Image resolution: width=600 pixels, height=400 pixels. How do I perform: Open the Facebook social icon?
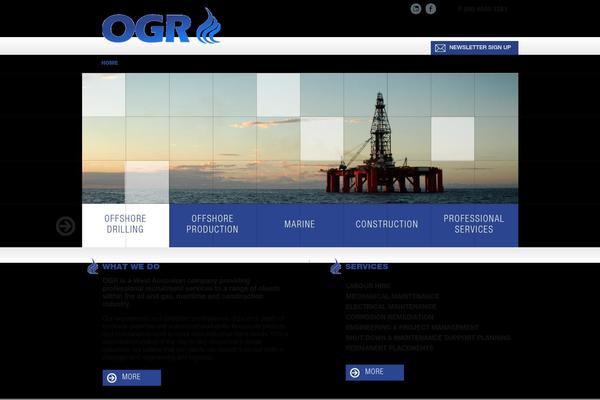point(430,9)
